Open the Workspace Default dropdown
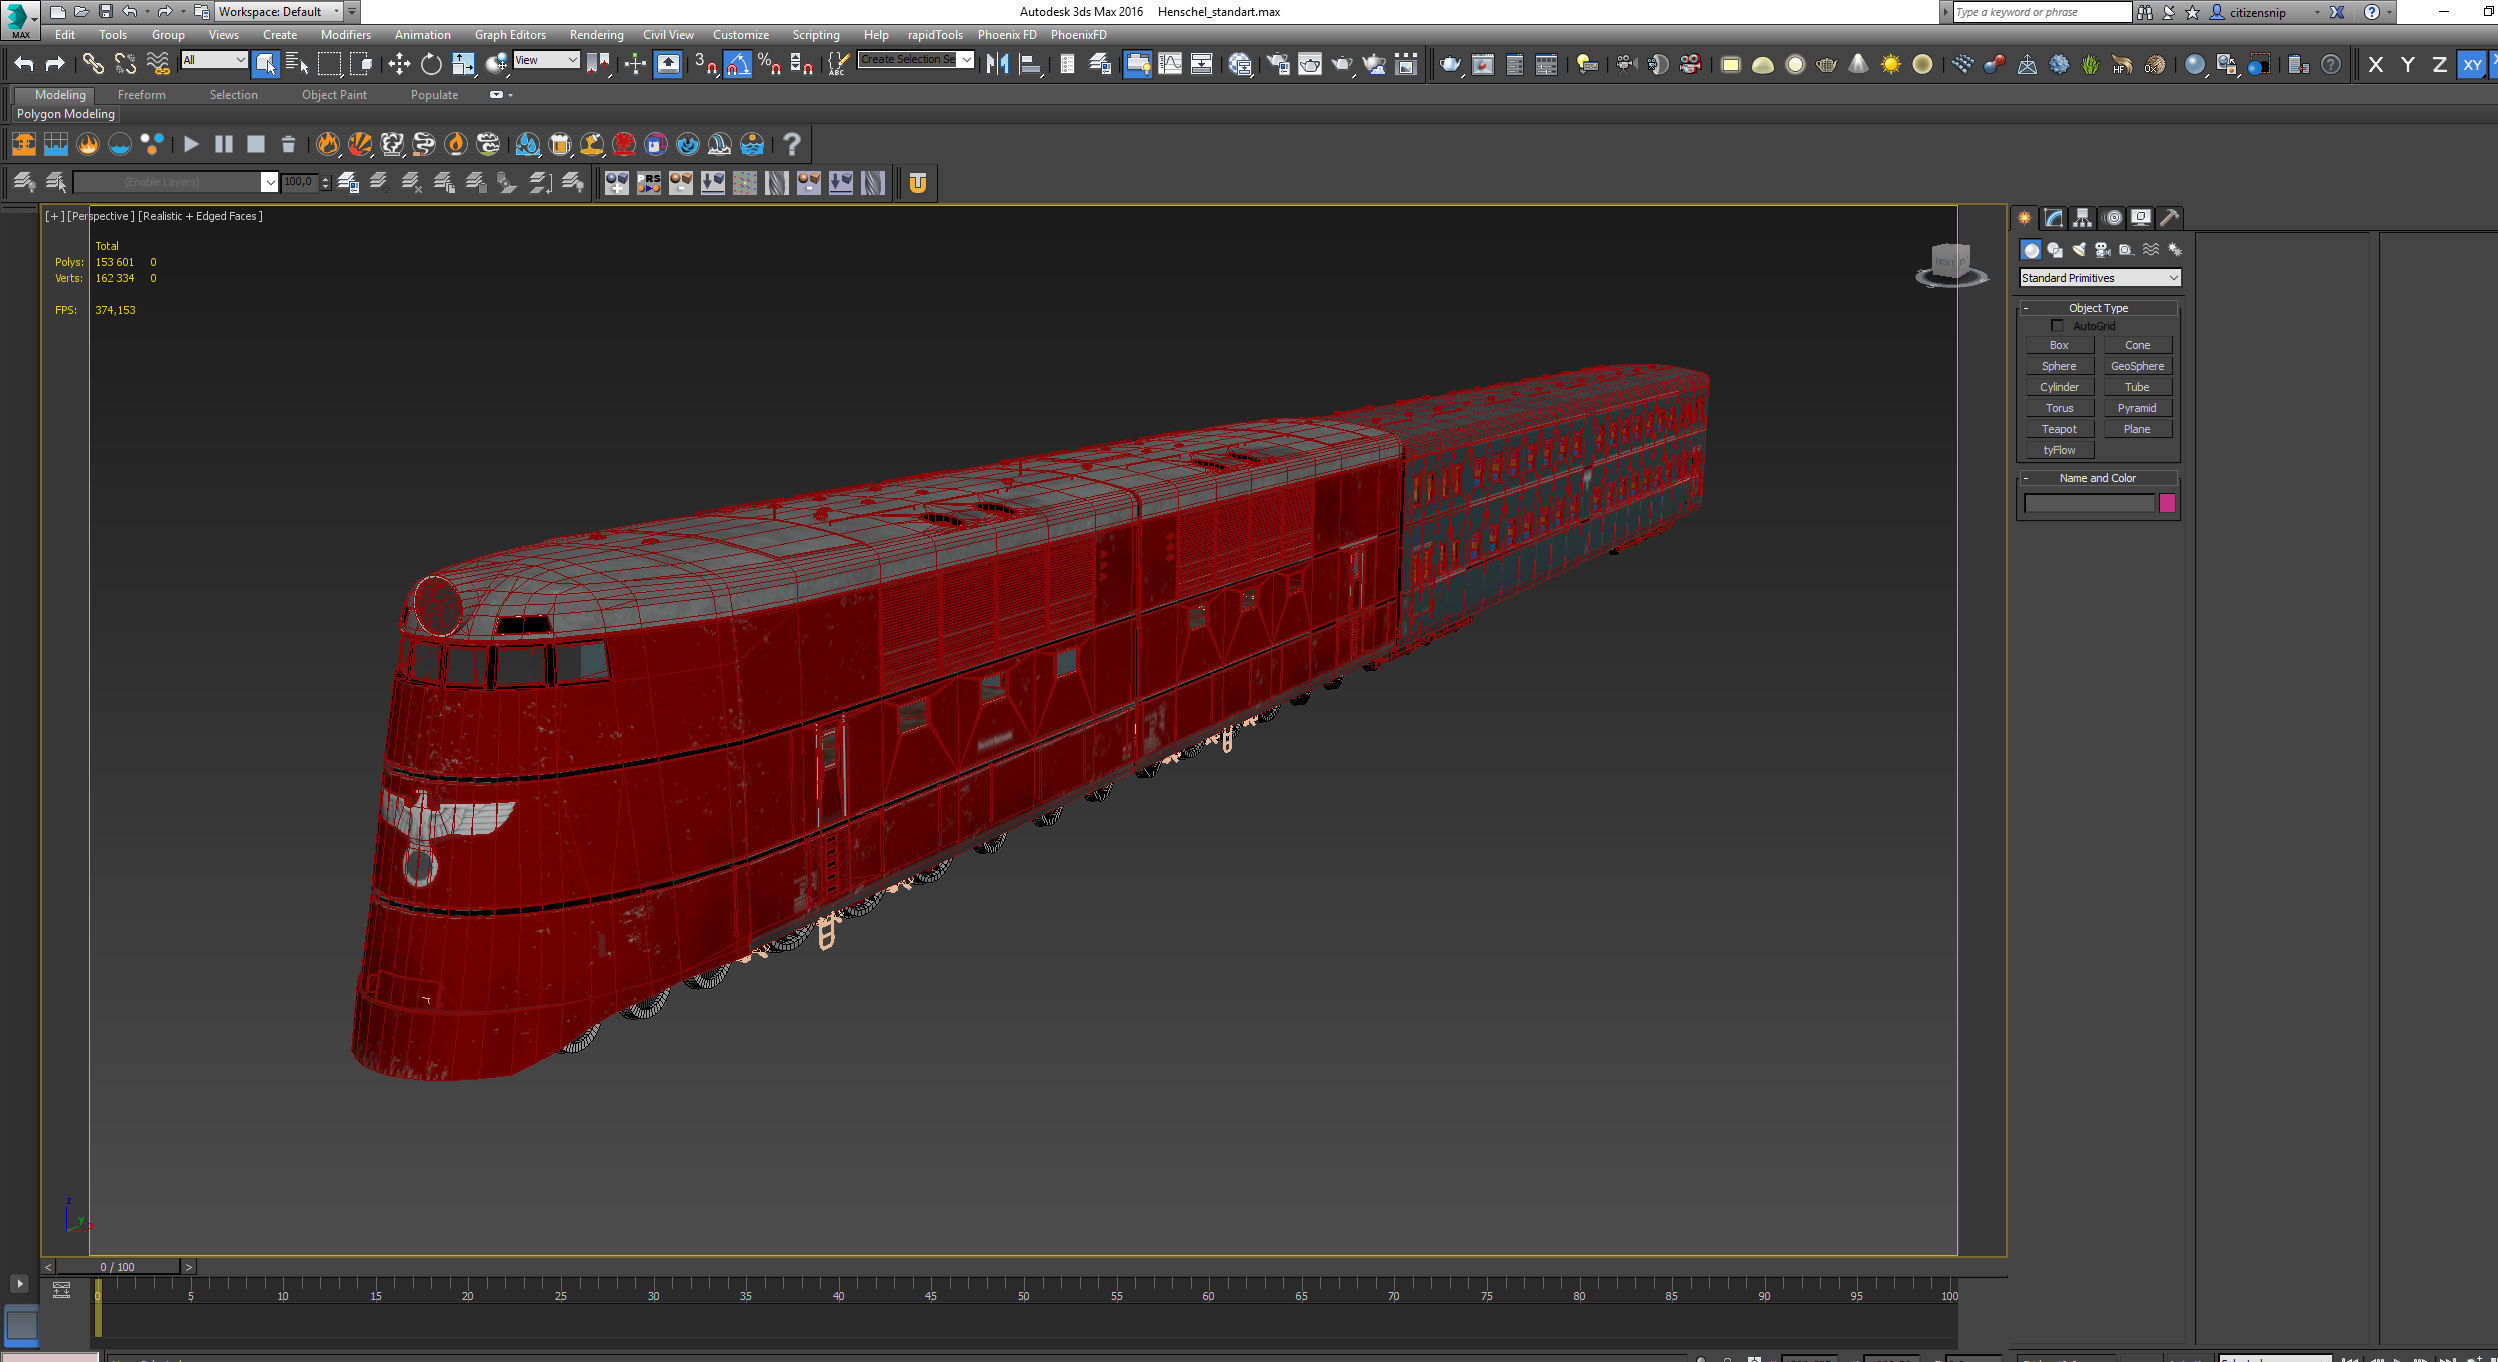The height and width of the screenshot is (1362, 2498). coord(280,12)
